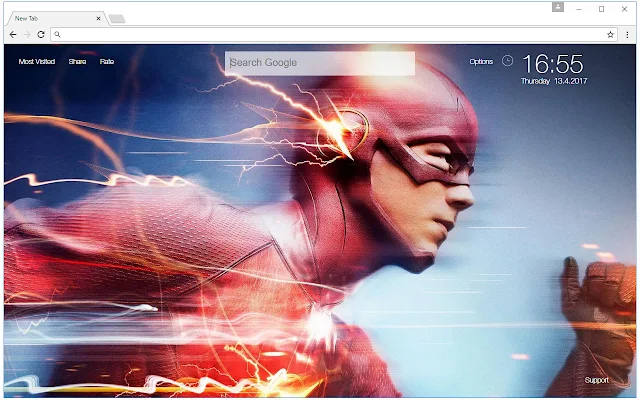Viewport: 640px width, 400px height.
Task: Open a new tab with the tab button
Action: [x=117, y=19]
